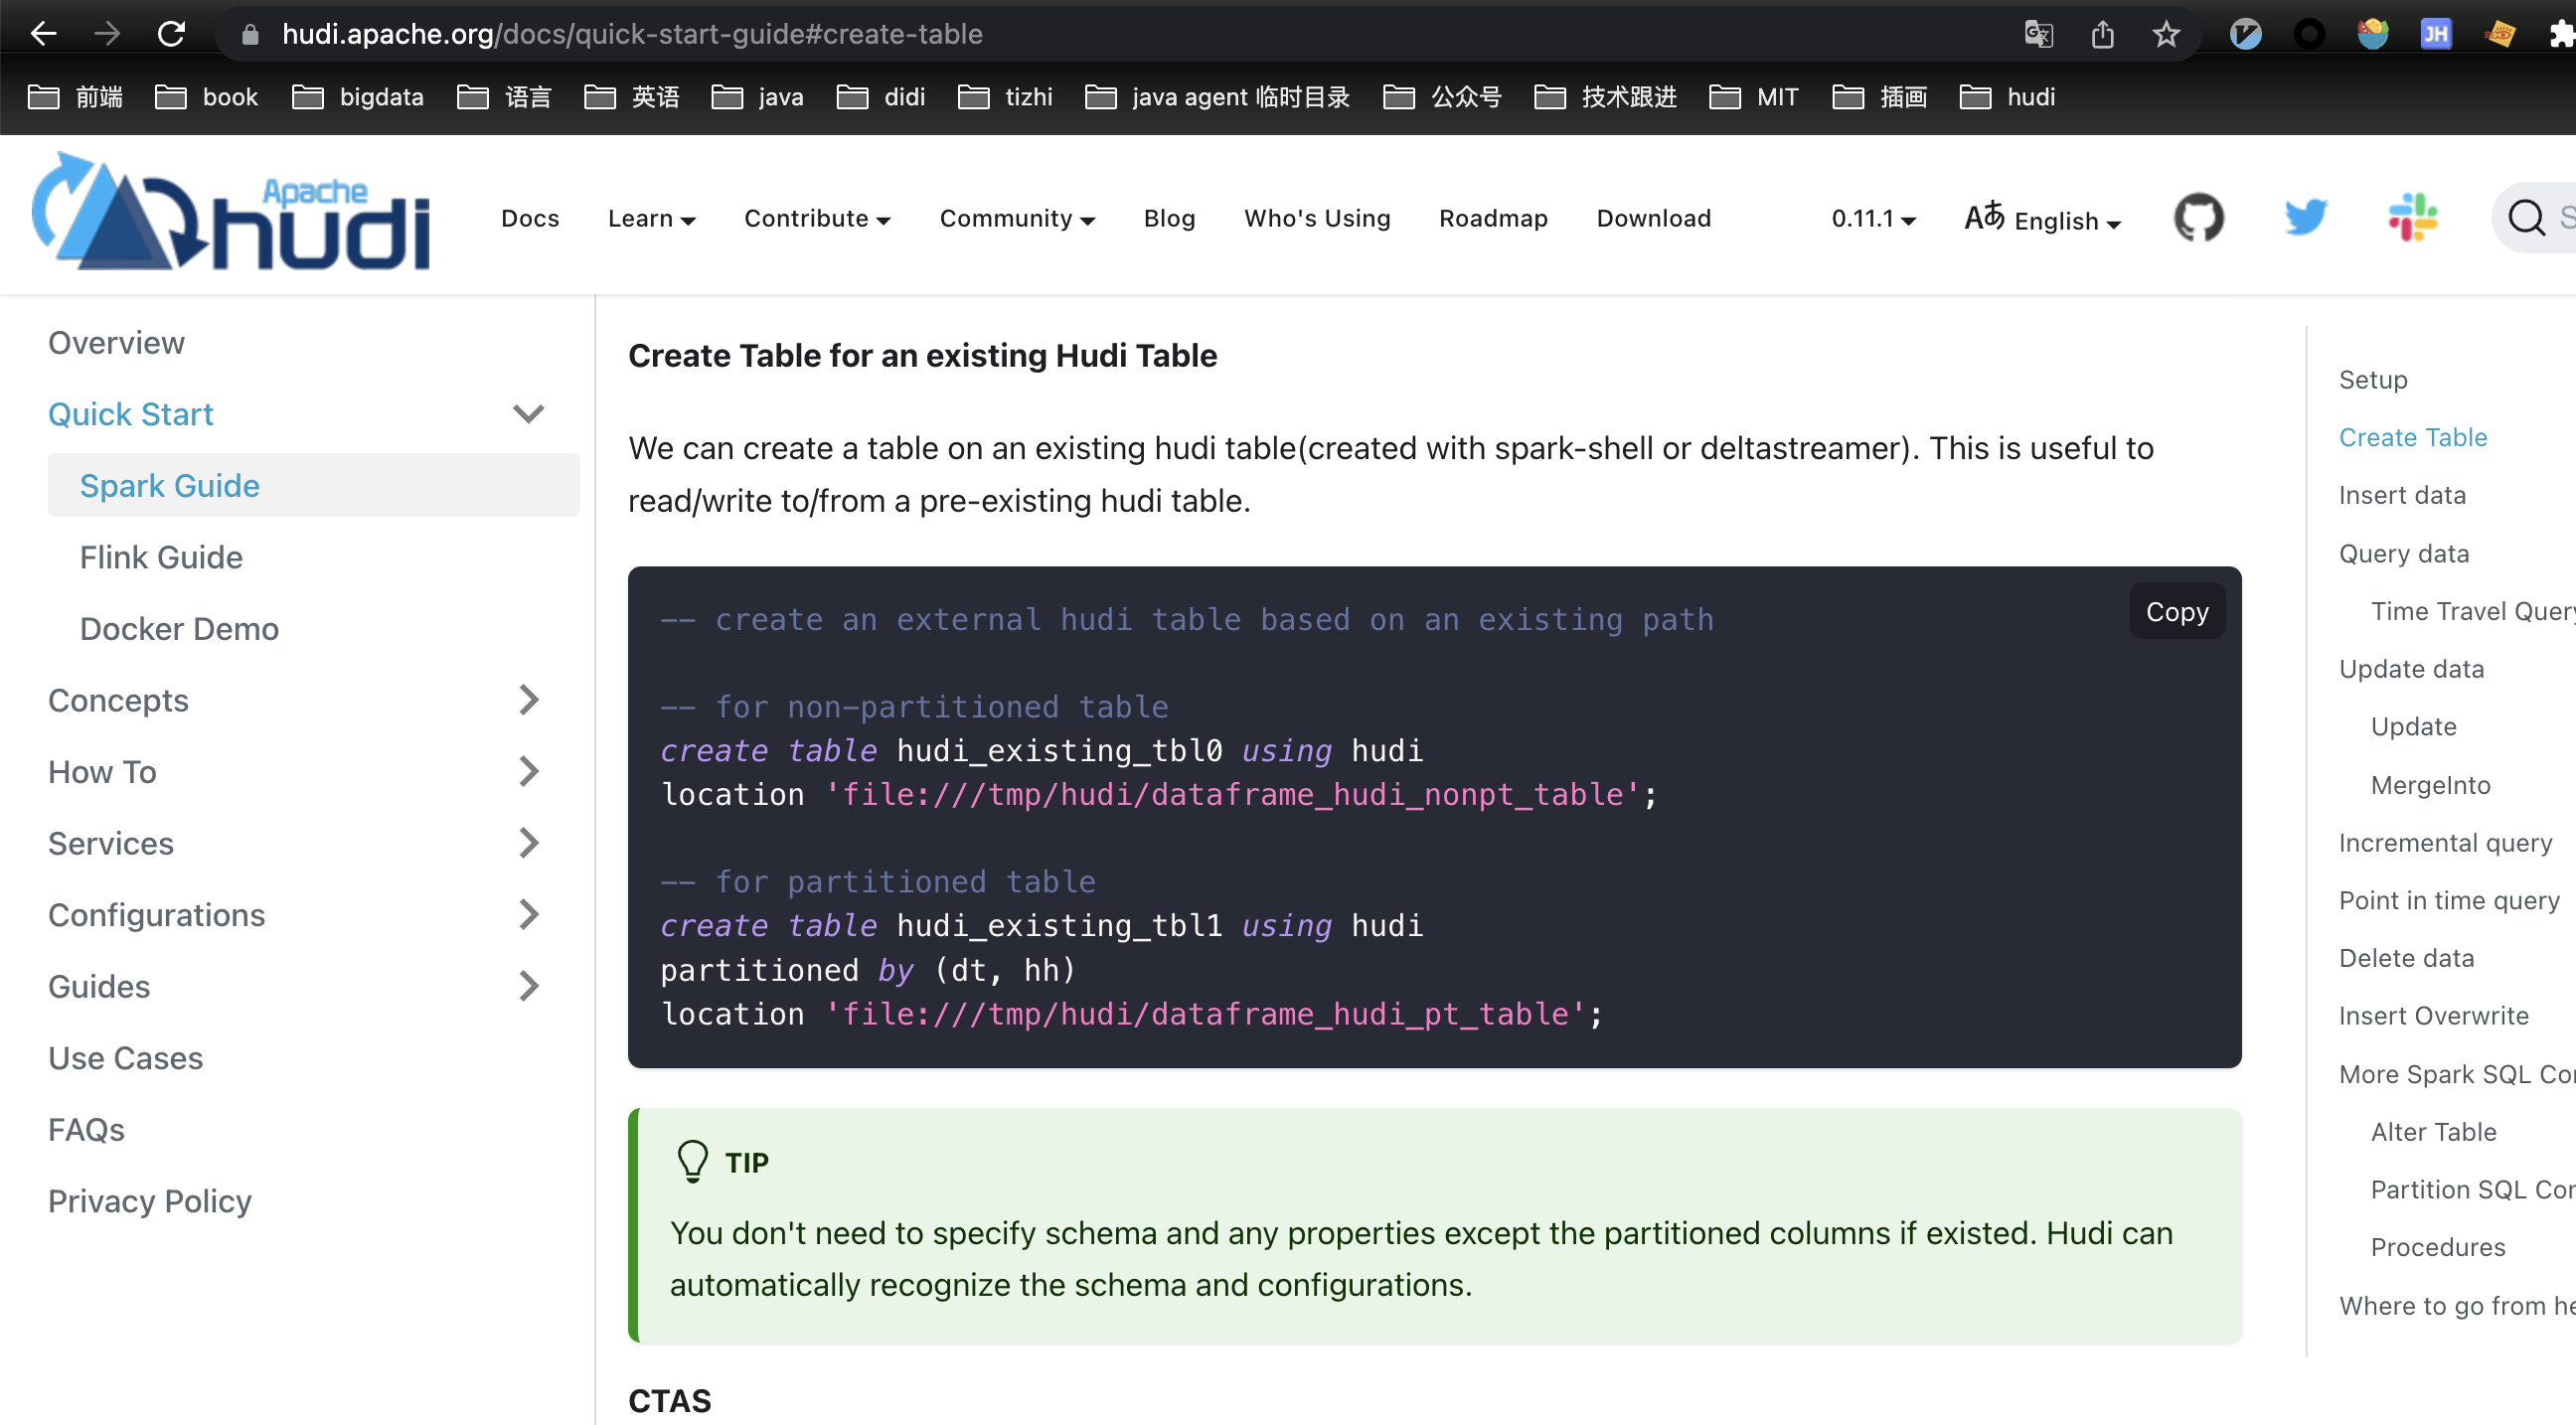
Task: Open the Contribute dropdown menu
Action: [x=818, y=218]
